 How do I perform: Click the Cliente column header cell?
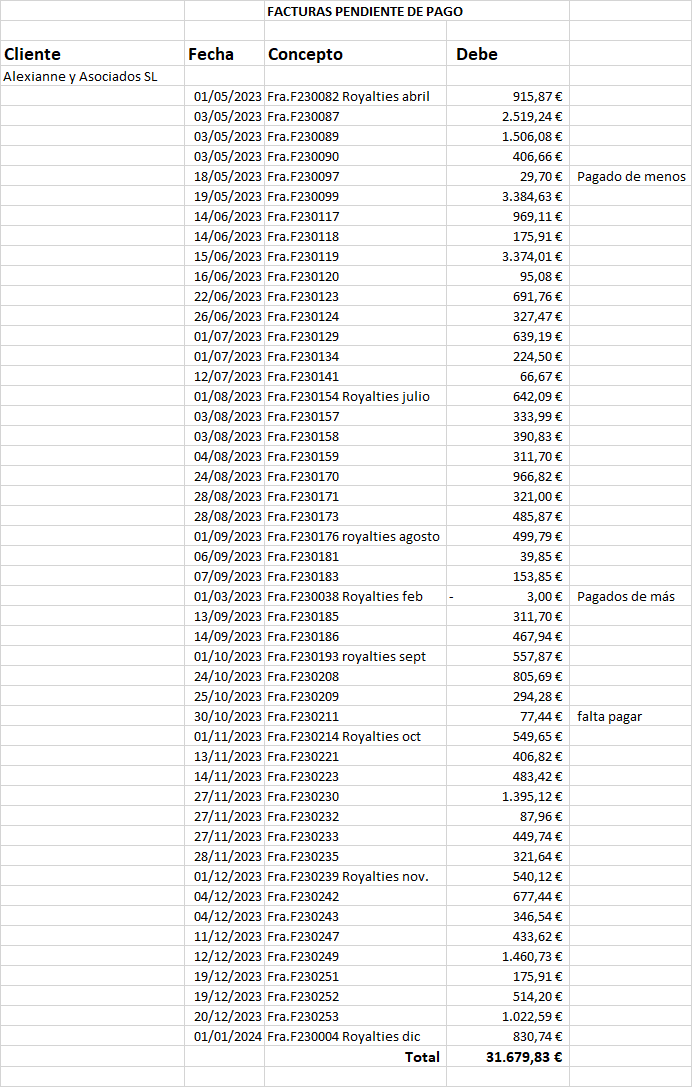(x=32, y=54)
